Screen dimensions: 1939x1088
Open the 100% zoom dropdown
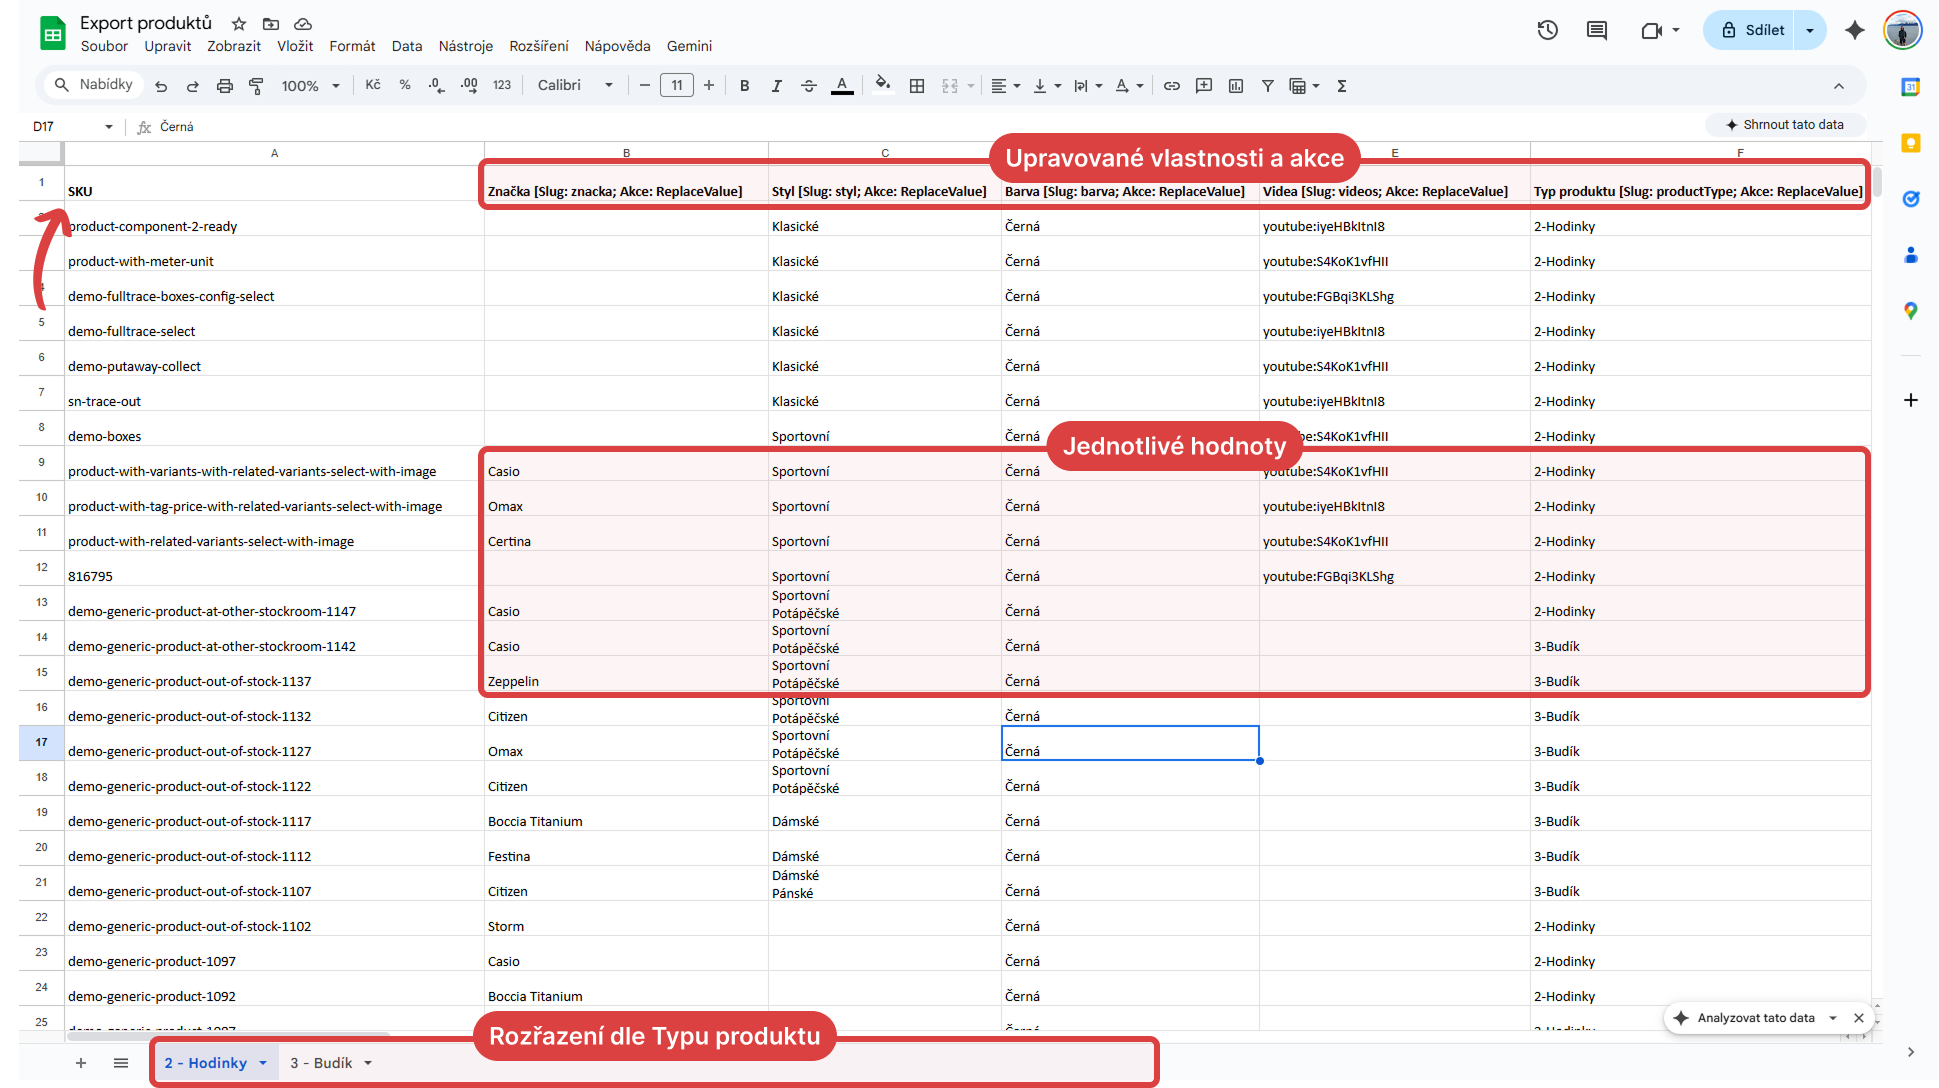click(x=310, y=86)
